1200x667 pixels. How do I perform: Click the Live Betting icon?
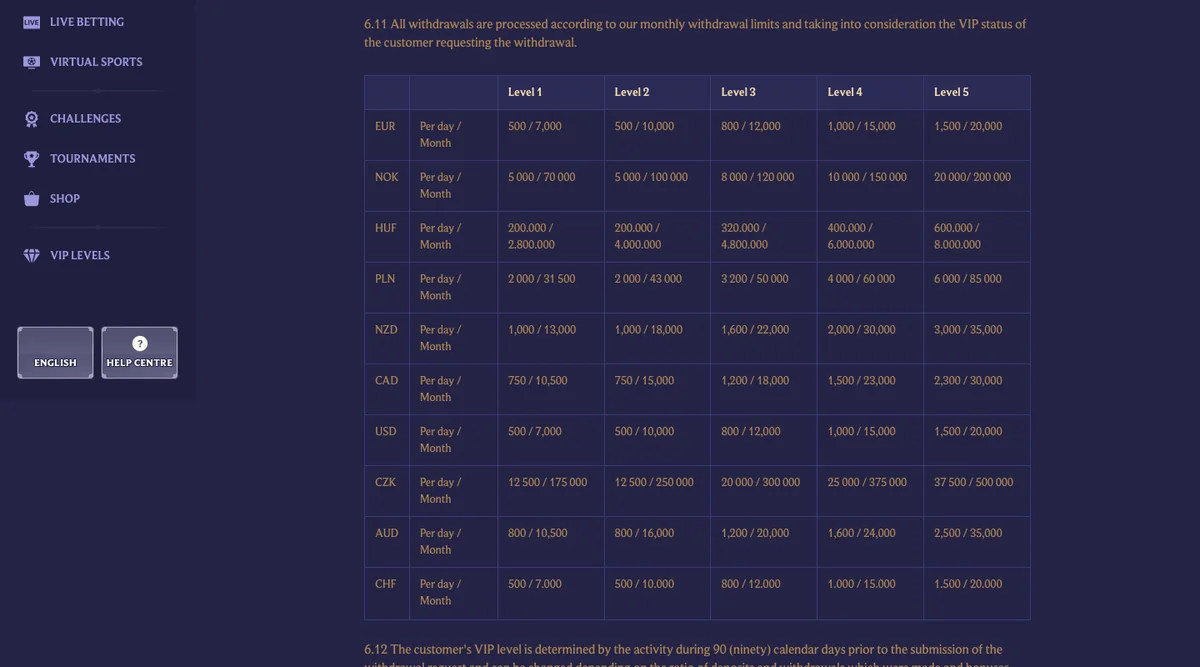point(32,22)
